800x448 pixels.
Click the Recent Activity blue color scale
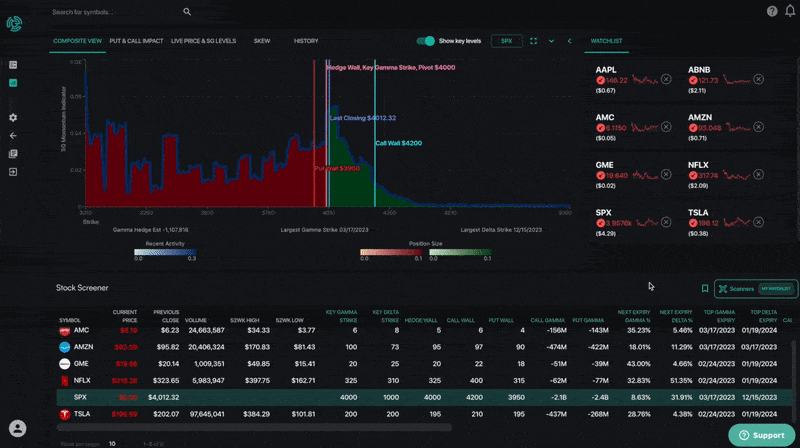click(x=165, y=252)
